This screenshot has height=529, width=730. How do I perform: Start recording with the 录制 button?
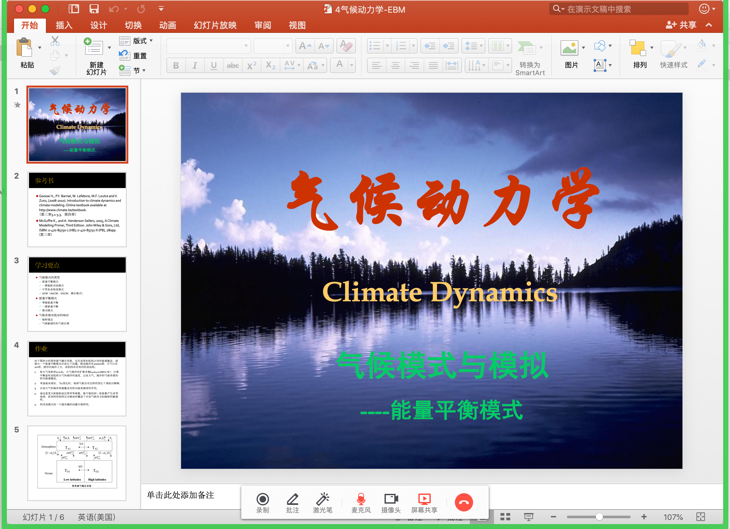pyautogui.click(x=262, y=499)
